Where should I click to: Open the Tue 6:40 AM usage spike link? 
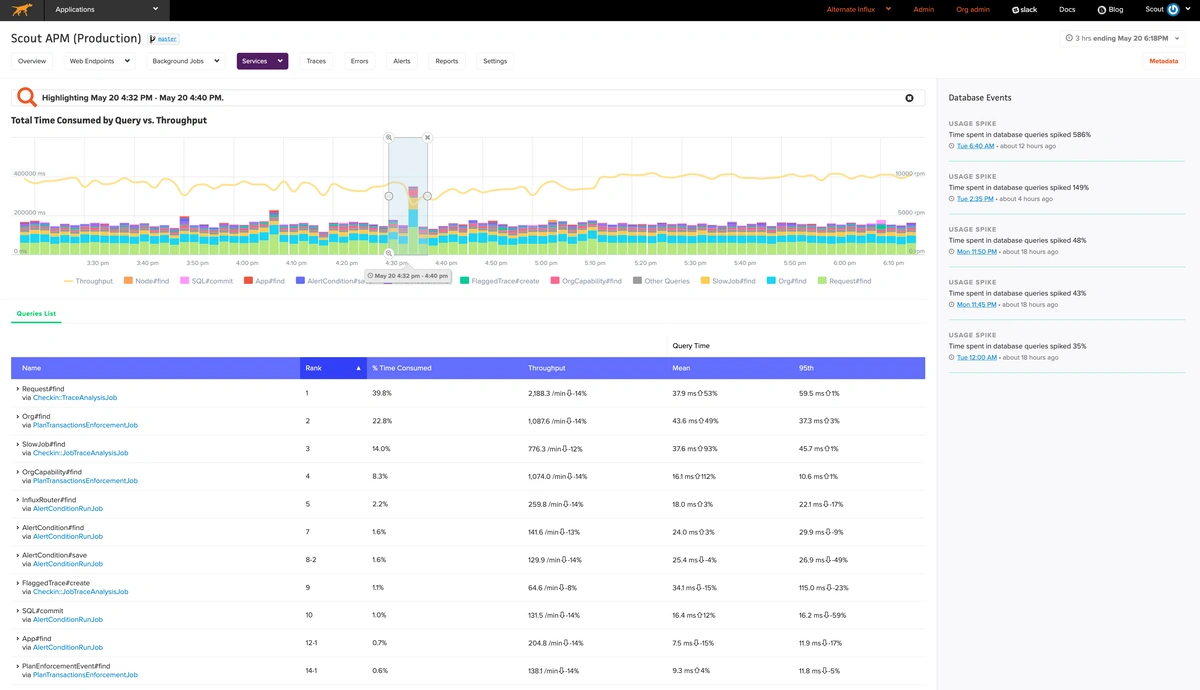(x=975, y=146)
